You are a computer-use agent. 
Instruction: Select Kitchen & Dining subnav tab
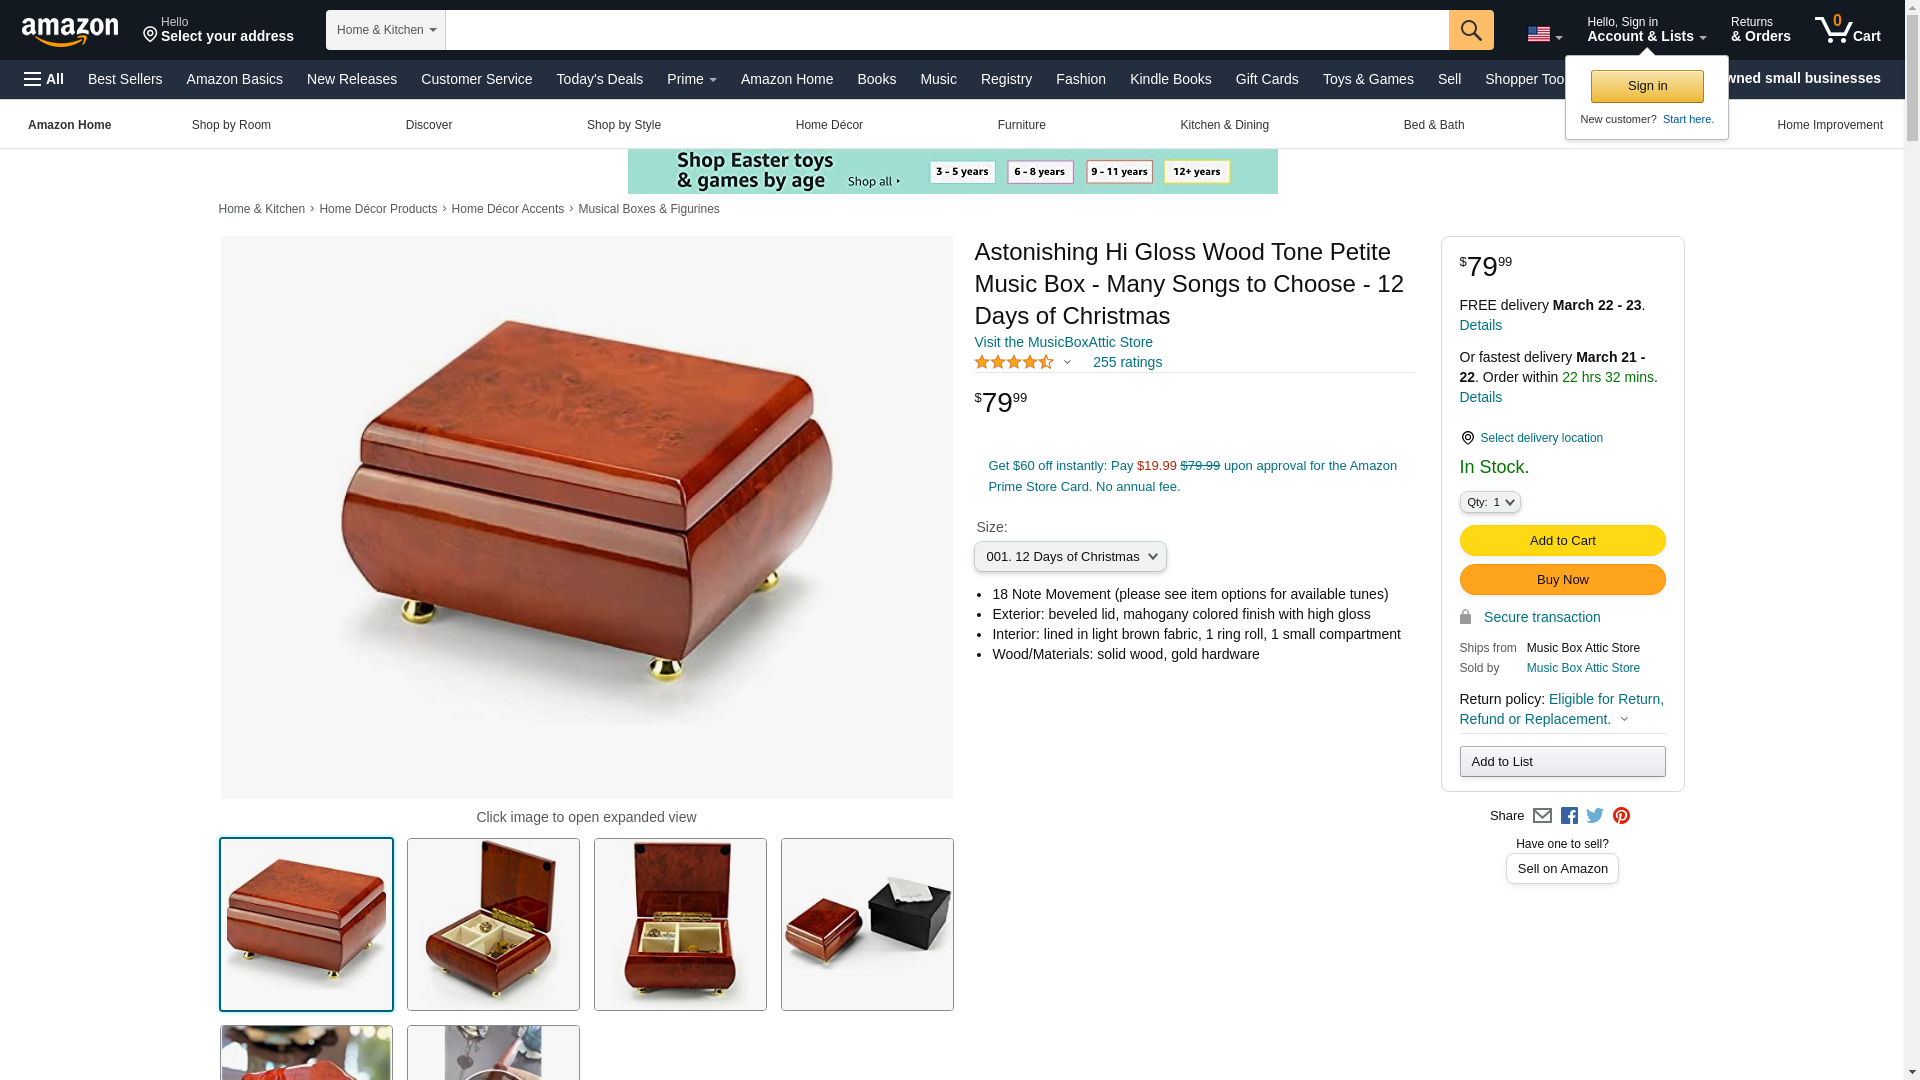pos(1224,125)
